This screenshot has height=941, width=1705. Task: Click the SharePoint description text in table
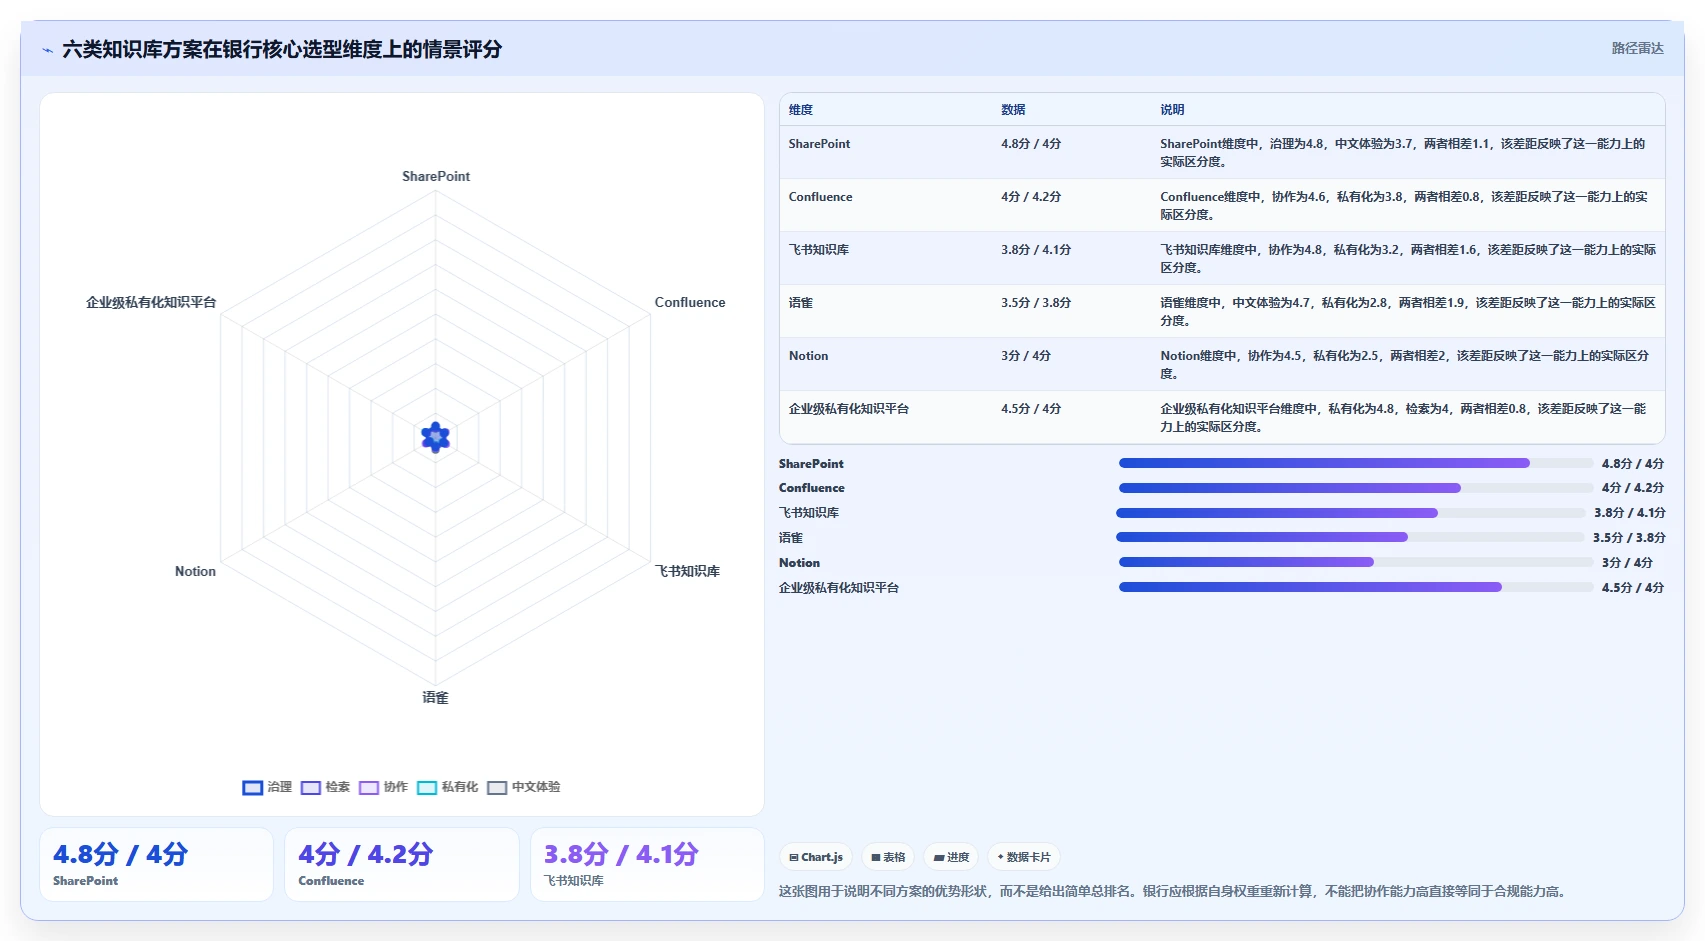coord(1403,153)
